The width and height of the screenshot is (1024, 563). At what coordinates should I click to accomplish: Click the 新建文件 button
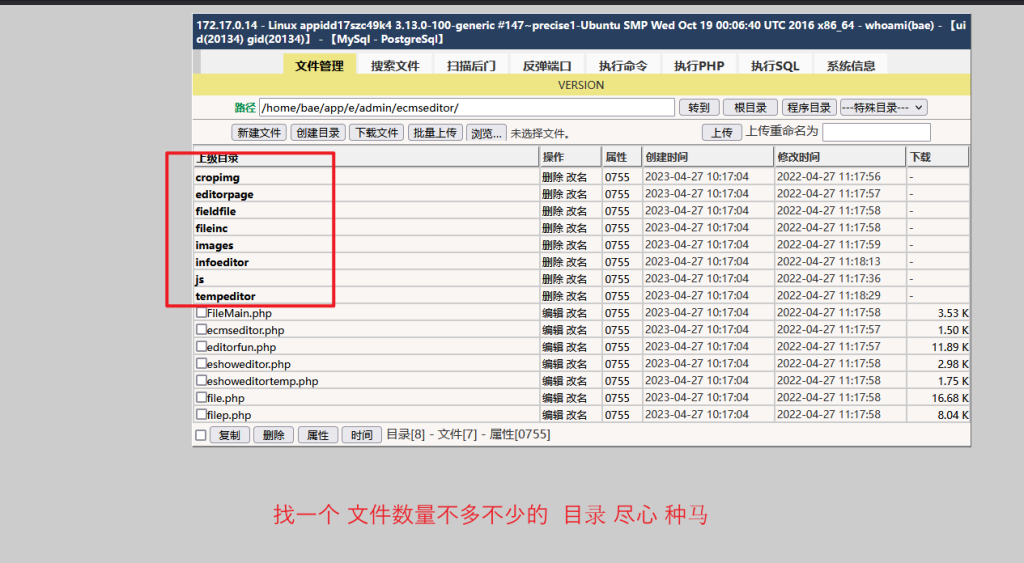259,132
